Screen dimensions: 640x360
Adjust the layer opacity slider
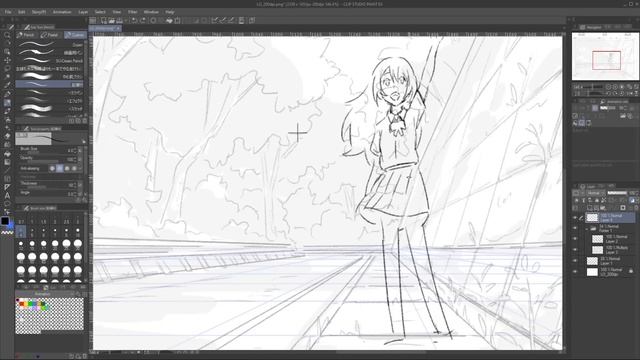click(617, 193)
